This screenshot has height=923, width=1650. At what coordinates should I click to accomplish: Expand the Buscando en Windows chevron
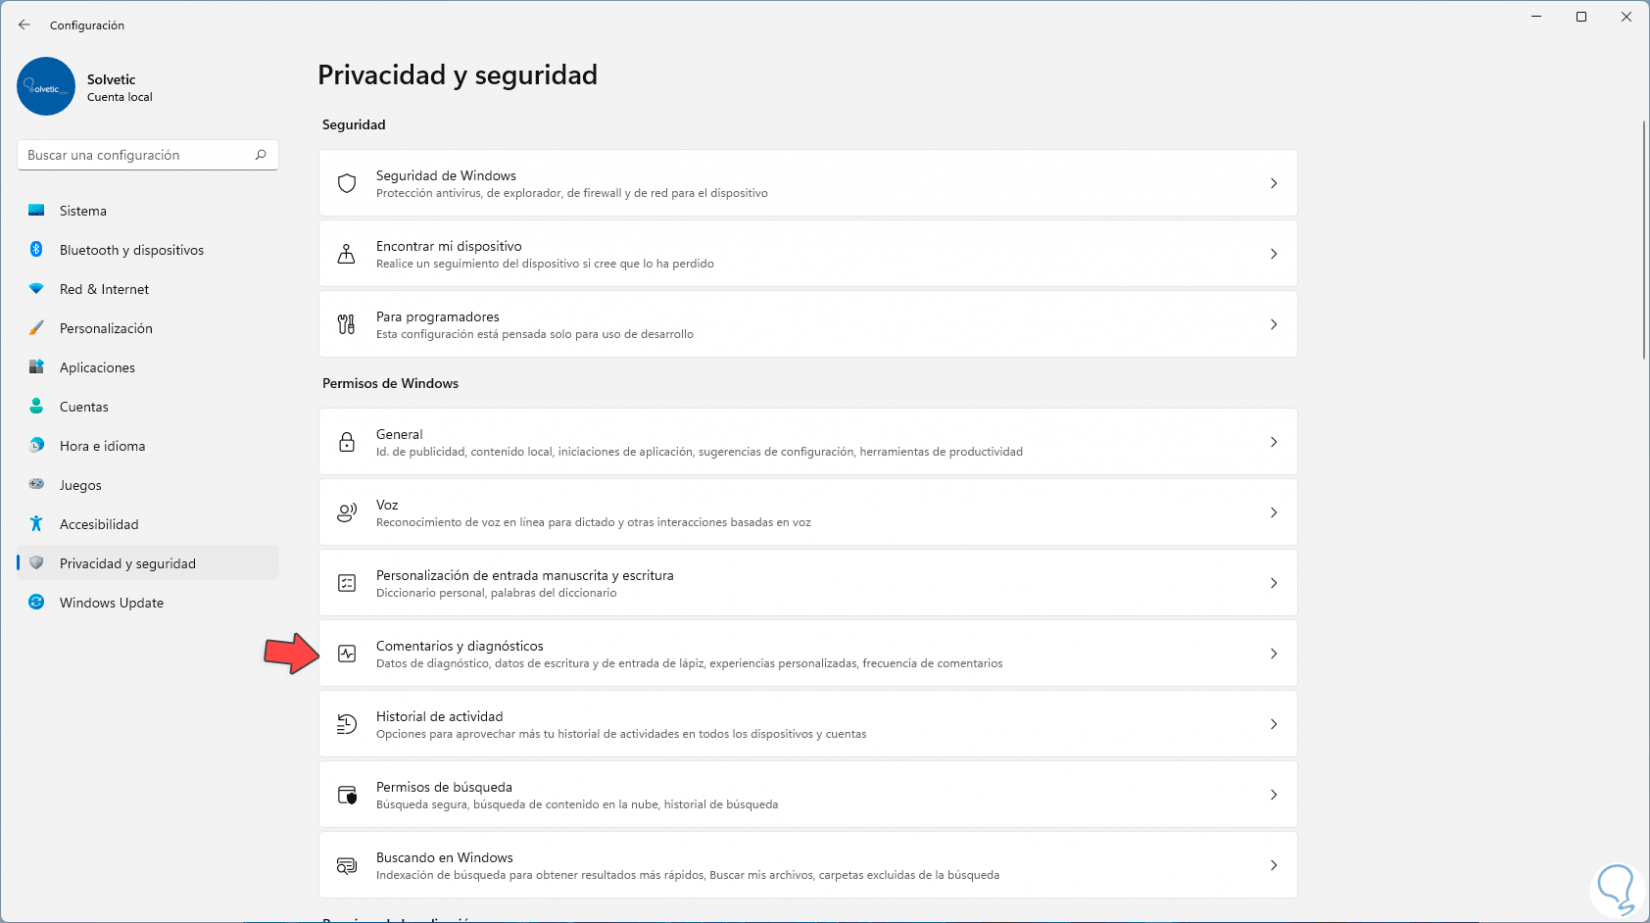click(x=1273, y=865)
